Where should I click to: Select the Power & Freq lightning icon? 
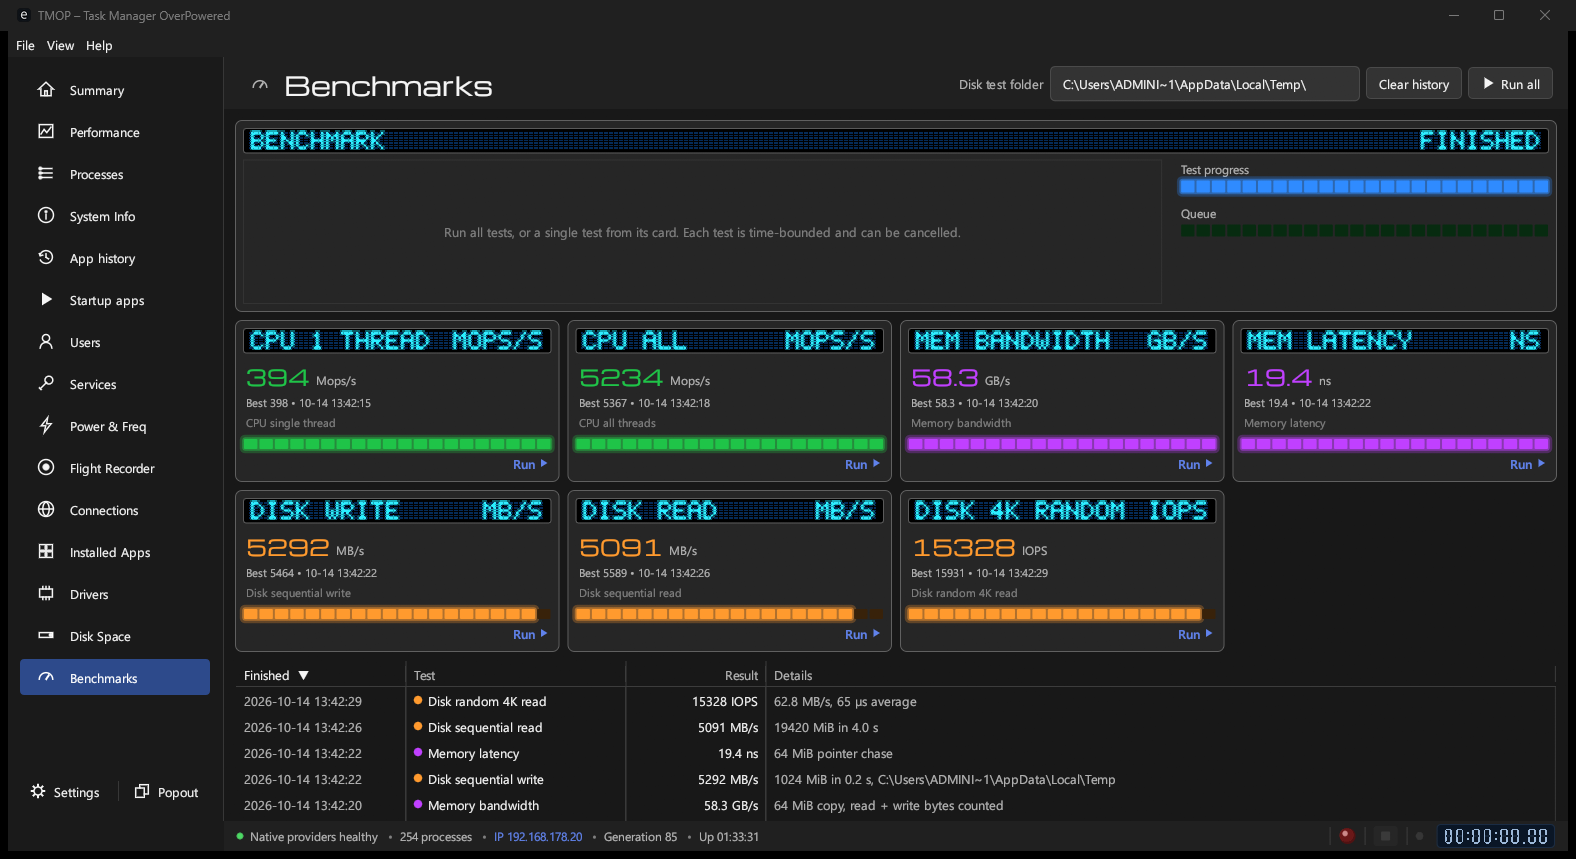pos(46,426)
